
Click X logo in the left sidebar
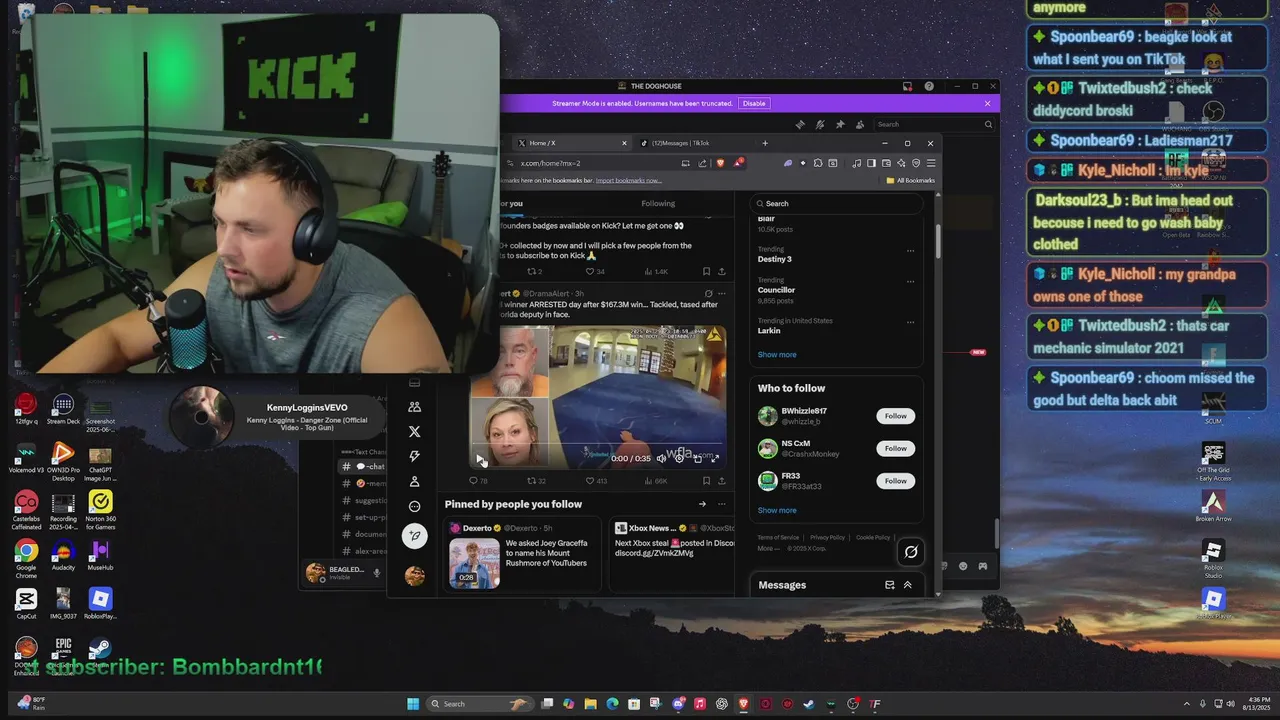point(414,432)
